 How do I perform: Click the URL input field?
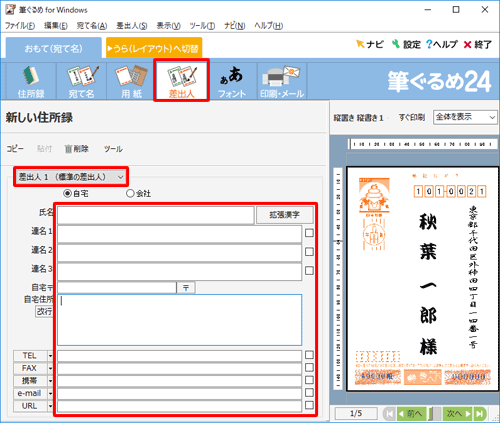179,406
